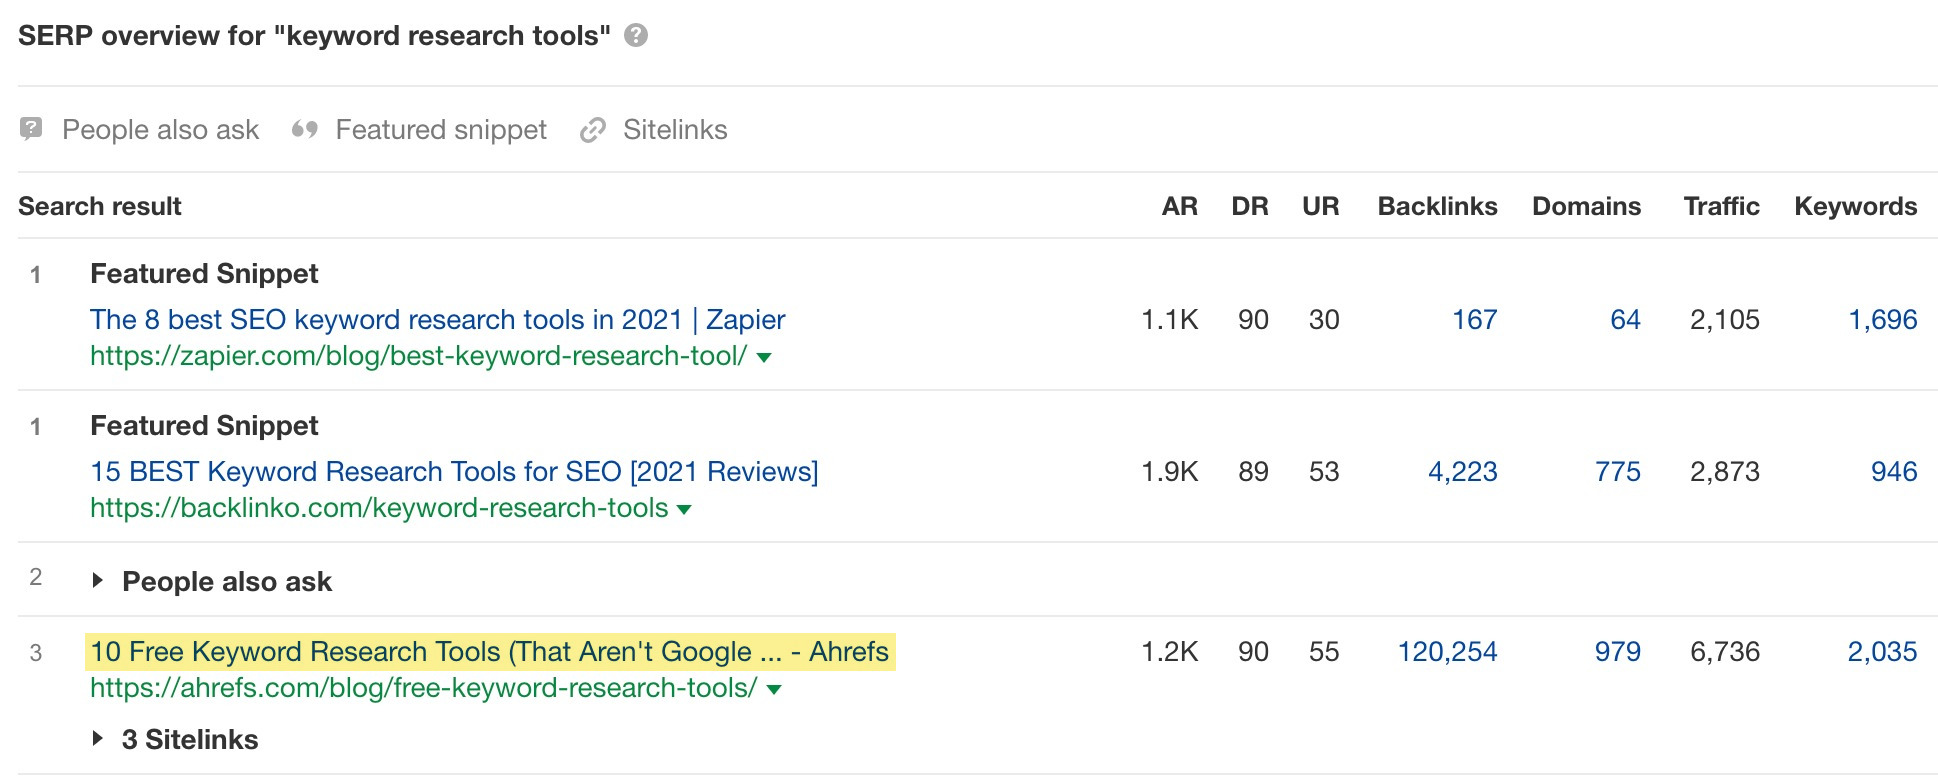1938x776 pixels.
Task: Open dropdown arrow beside Zapier URL
Action: 765,358
